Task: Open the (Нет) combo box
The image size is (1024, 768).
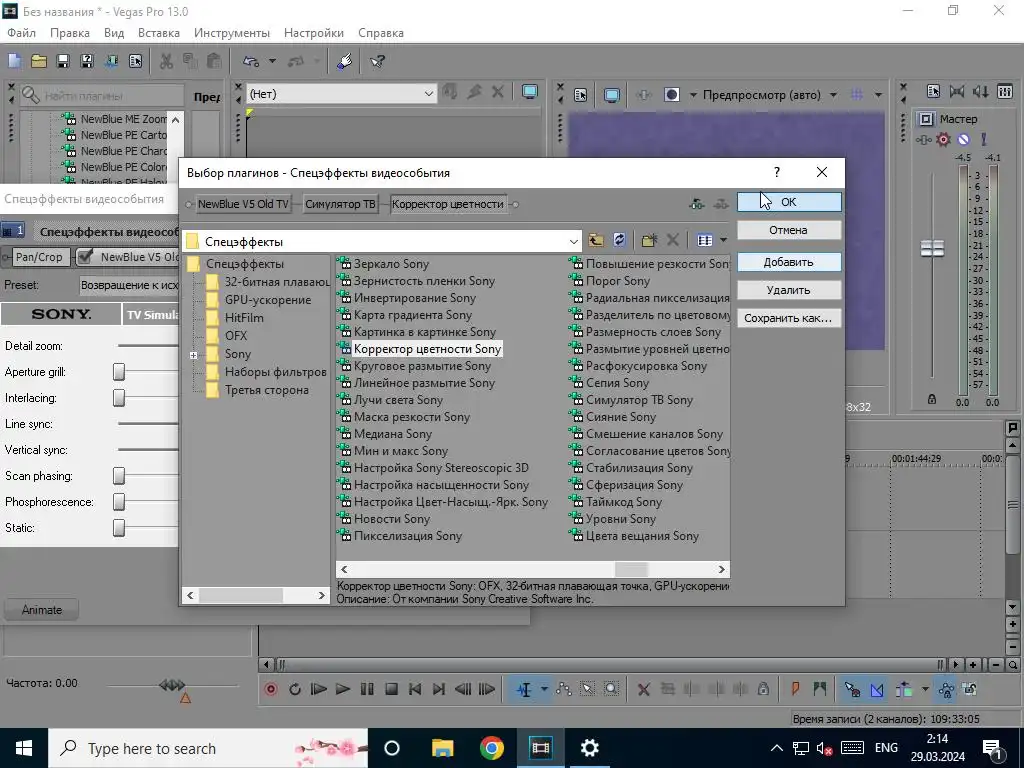Action: (342, 94)
